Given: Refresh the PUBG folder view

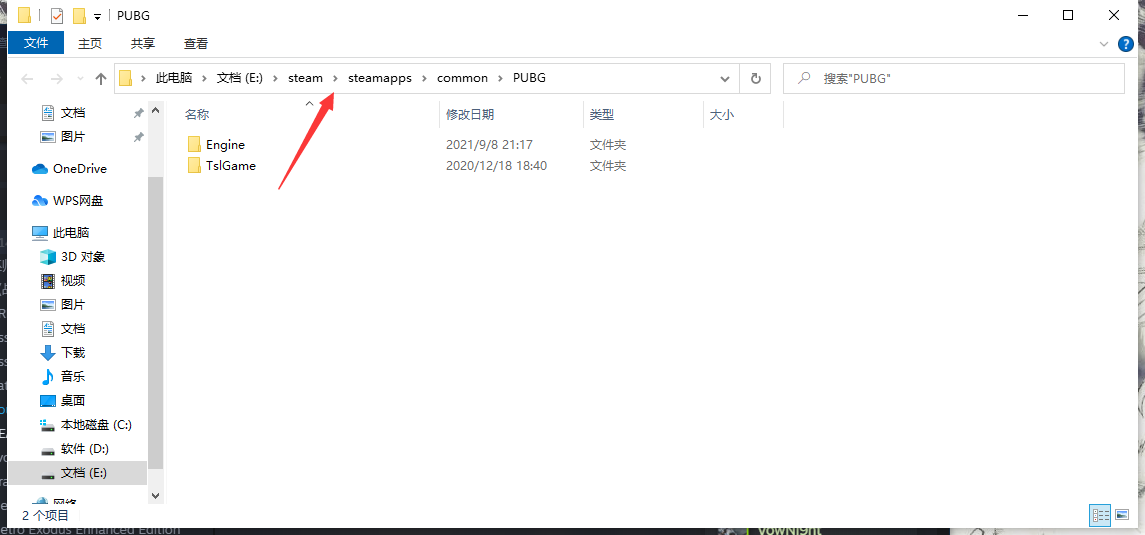Looking at the screenshot, I should click(x=756, y=78).
